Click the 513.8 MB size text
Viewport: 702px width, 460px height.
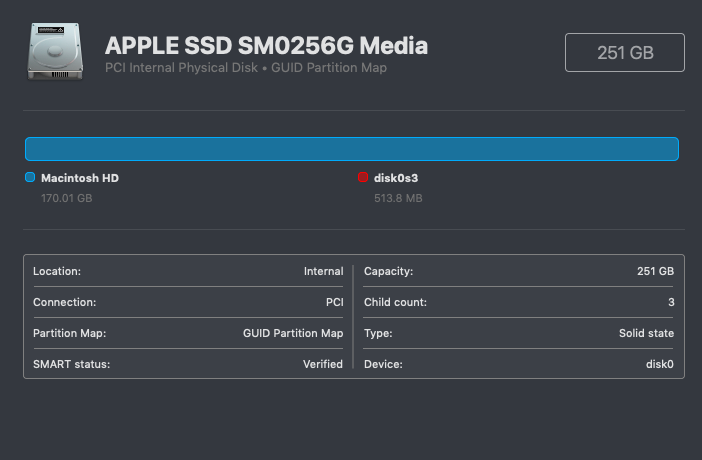(x=398, y=198)
